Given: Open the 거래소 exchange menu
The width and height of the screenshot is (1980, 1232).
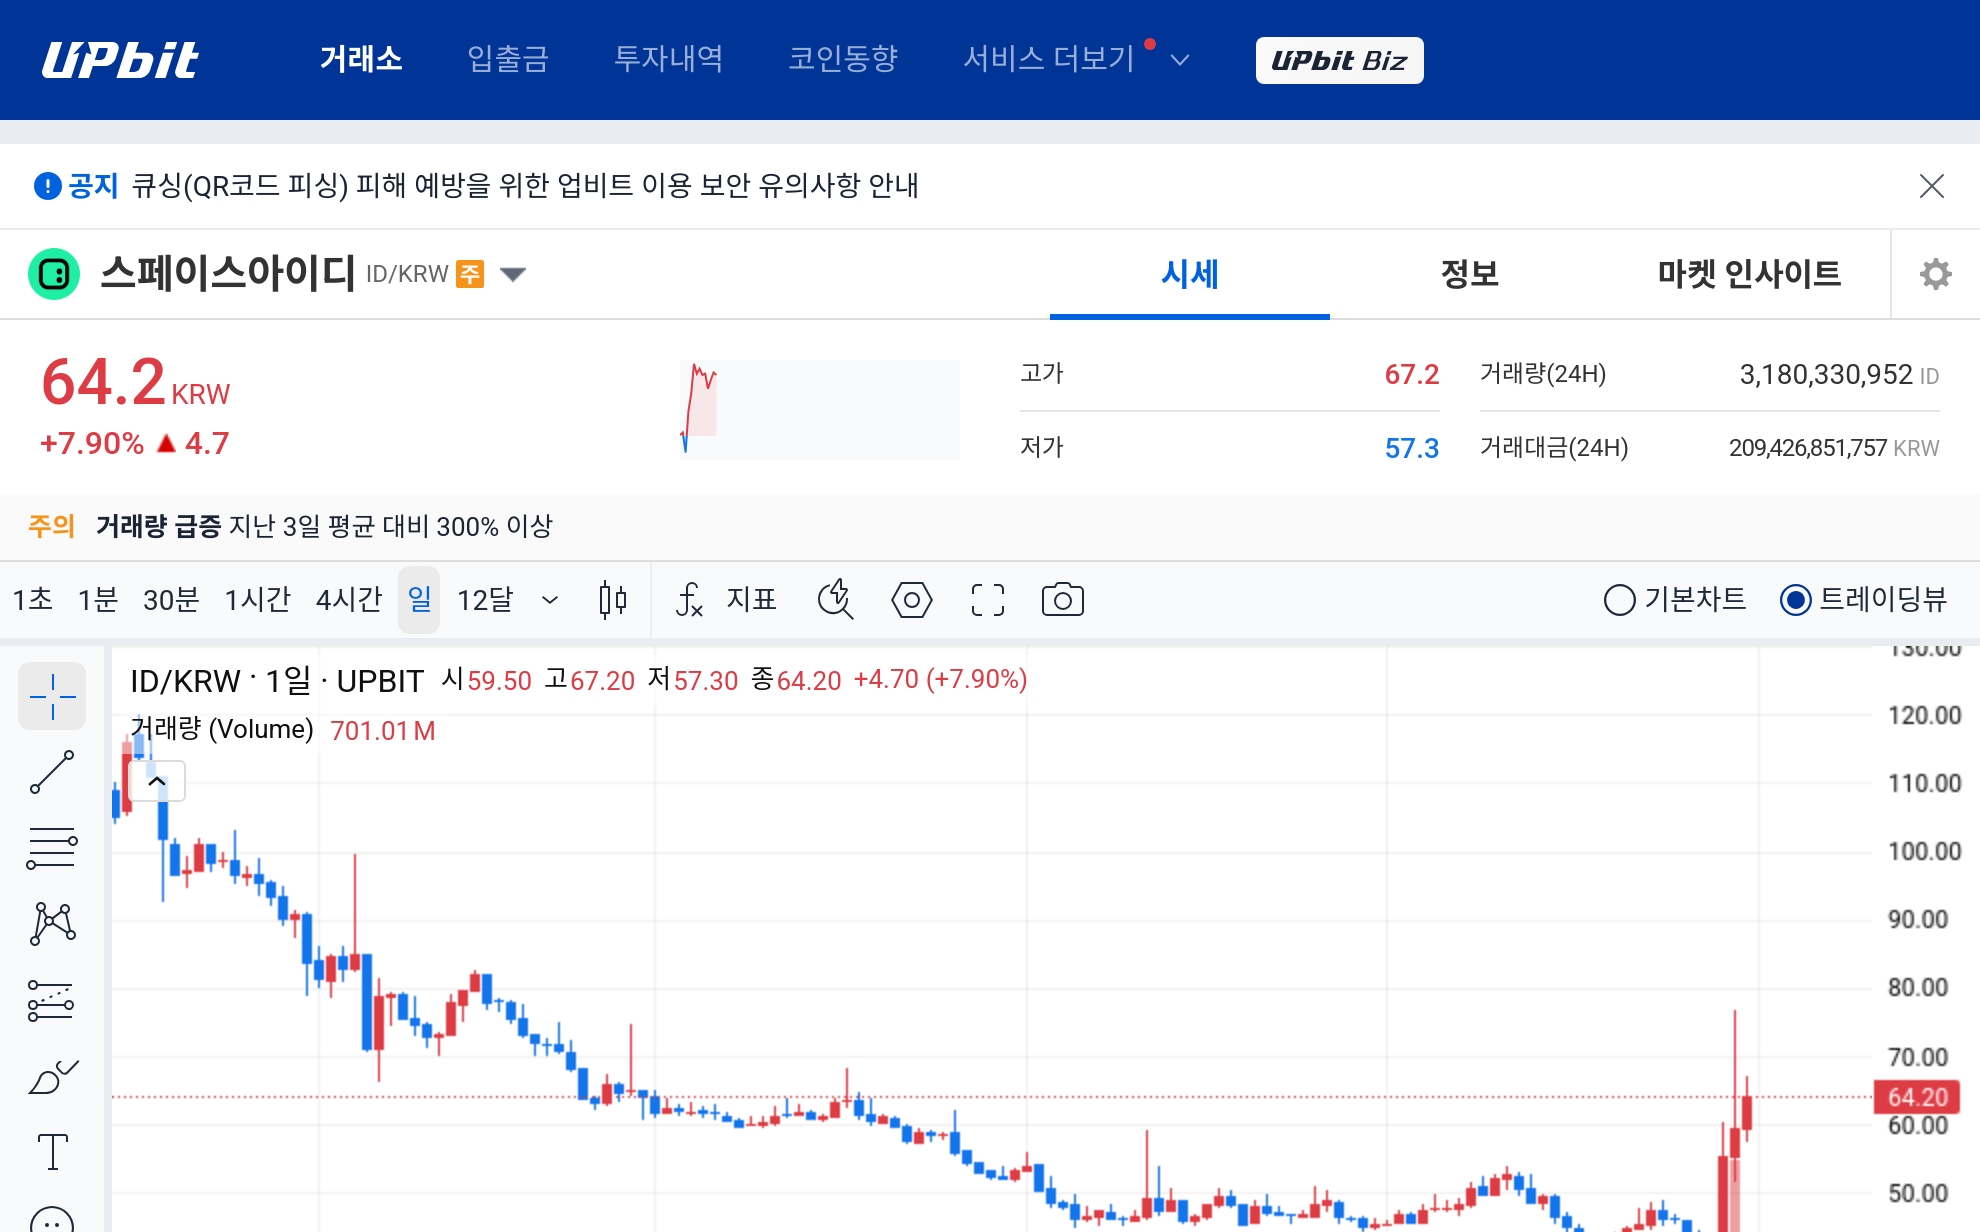Looking at the screenshot, I should point(361,59).
